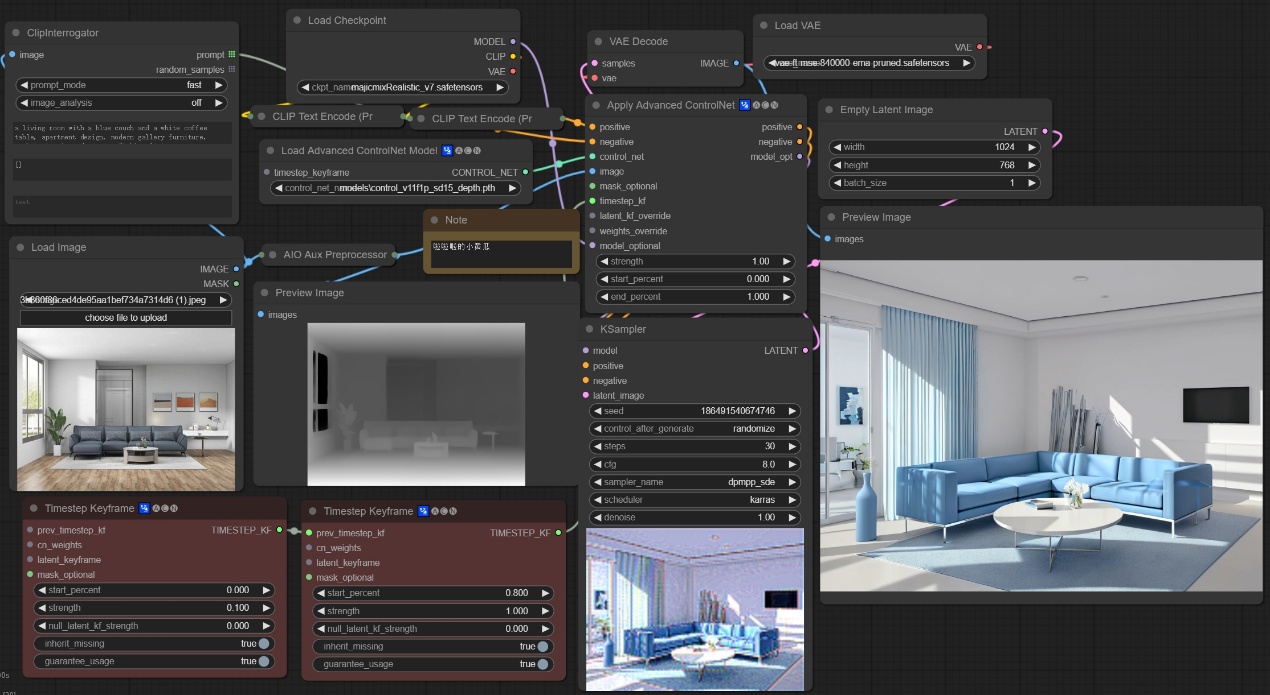Viewport: 1270px width, 695px height.
Task: Expand the collapsed AIO Aux Preprocessor node dot
Action: (x=272, y=255)
